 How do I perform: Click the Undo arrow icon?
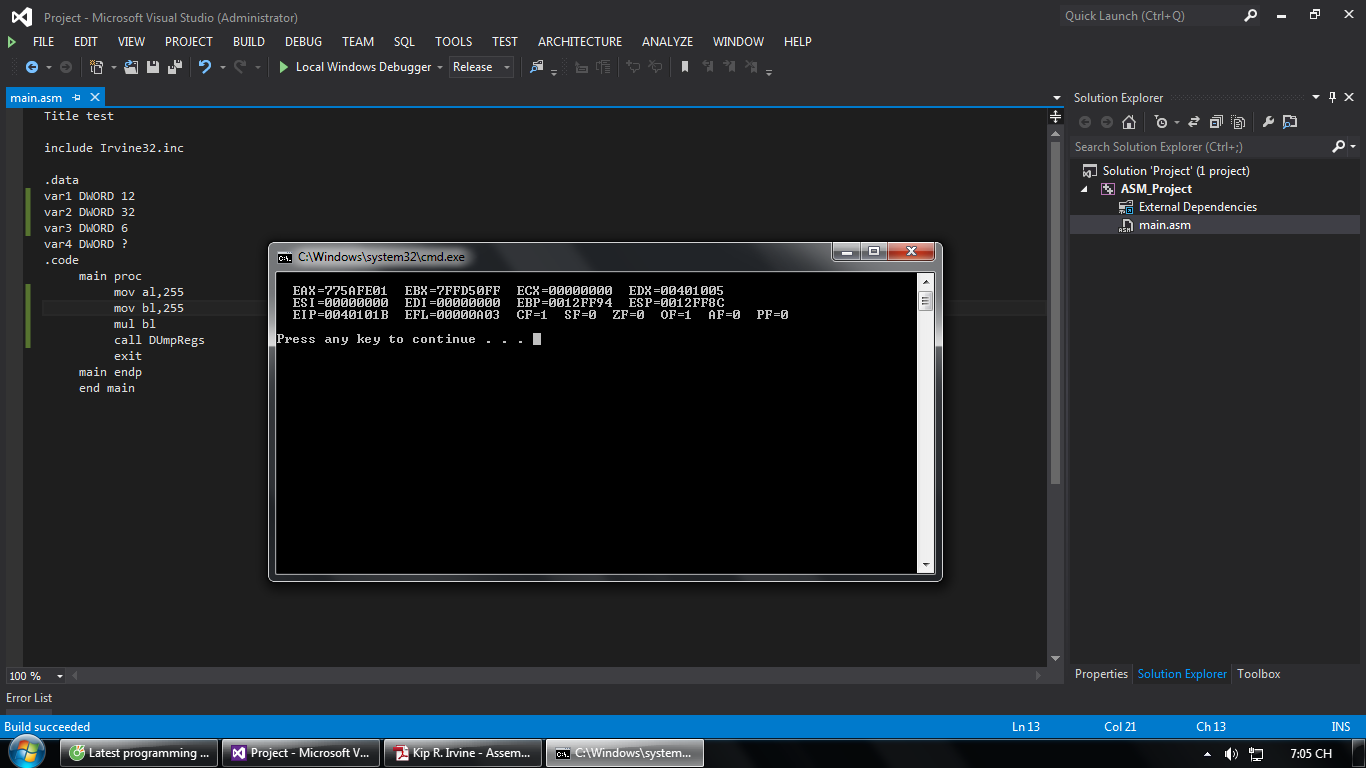204,67
